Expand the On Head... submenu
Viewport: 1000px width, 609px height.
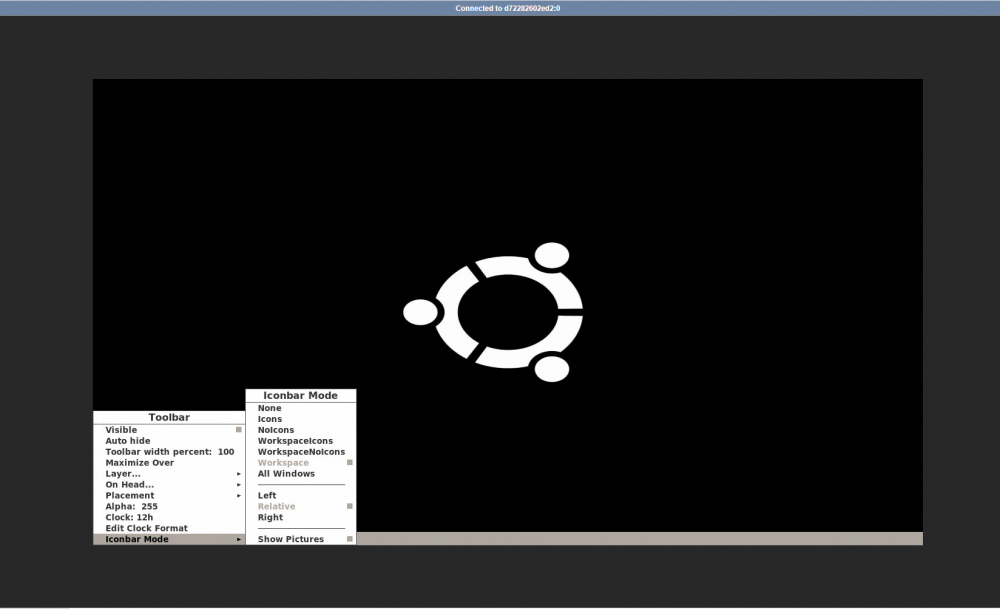tap(169, 485)
